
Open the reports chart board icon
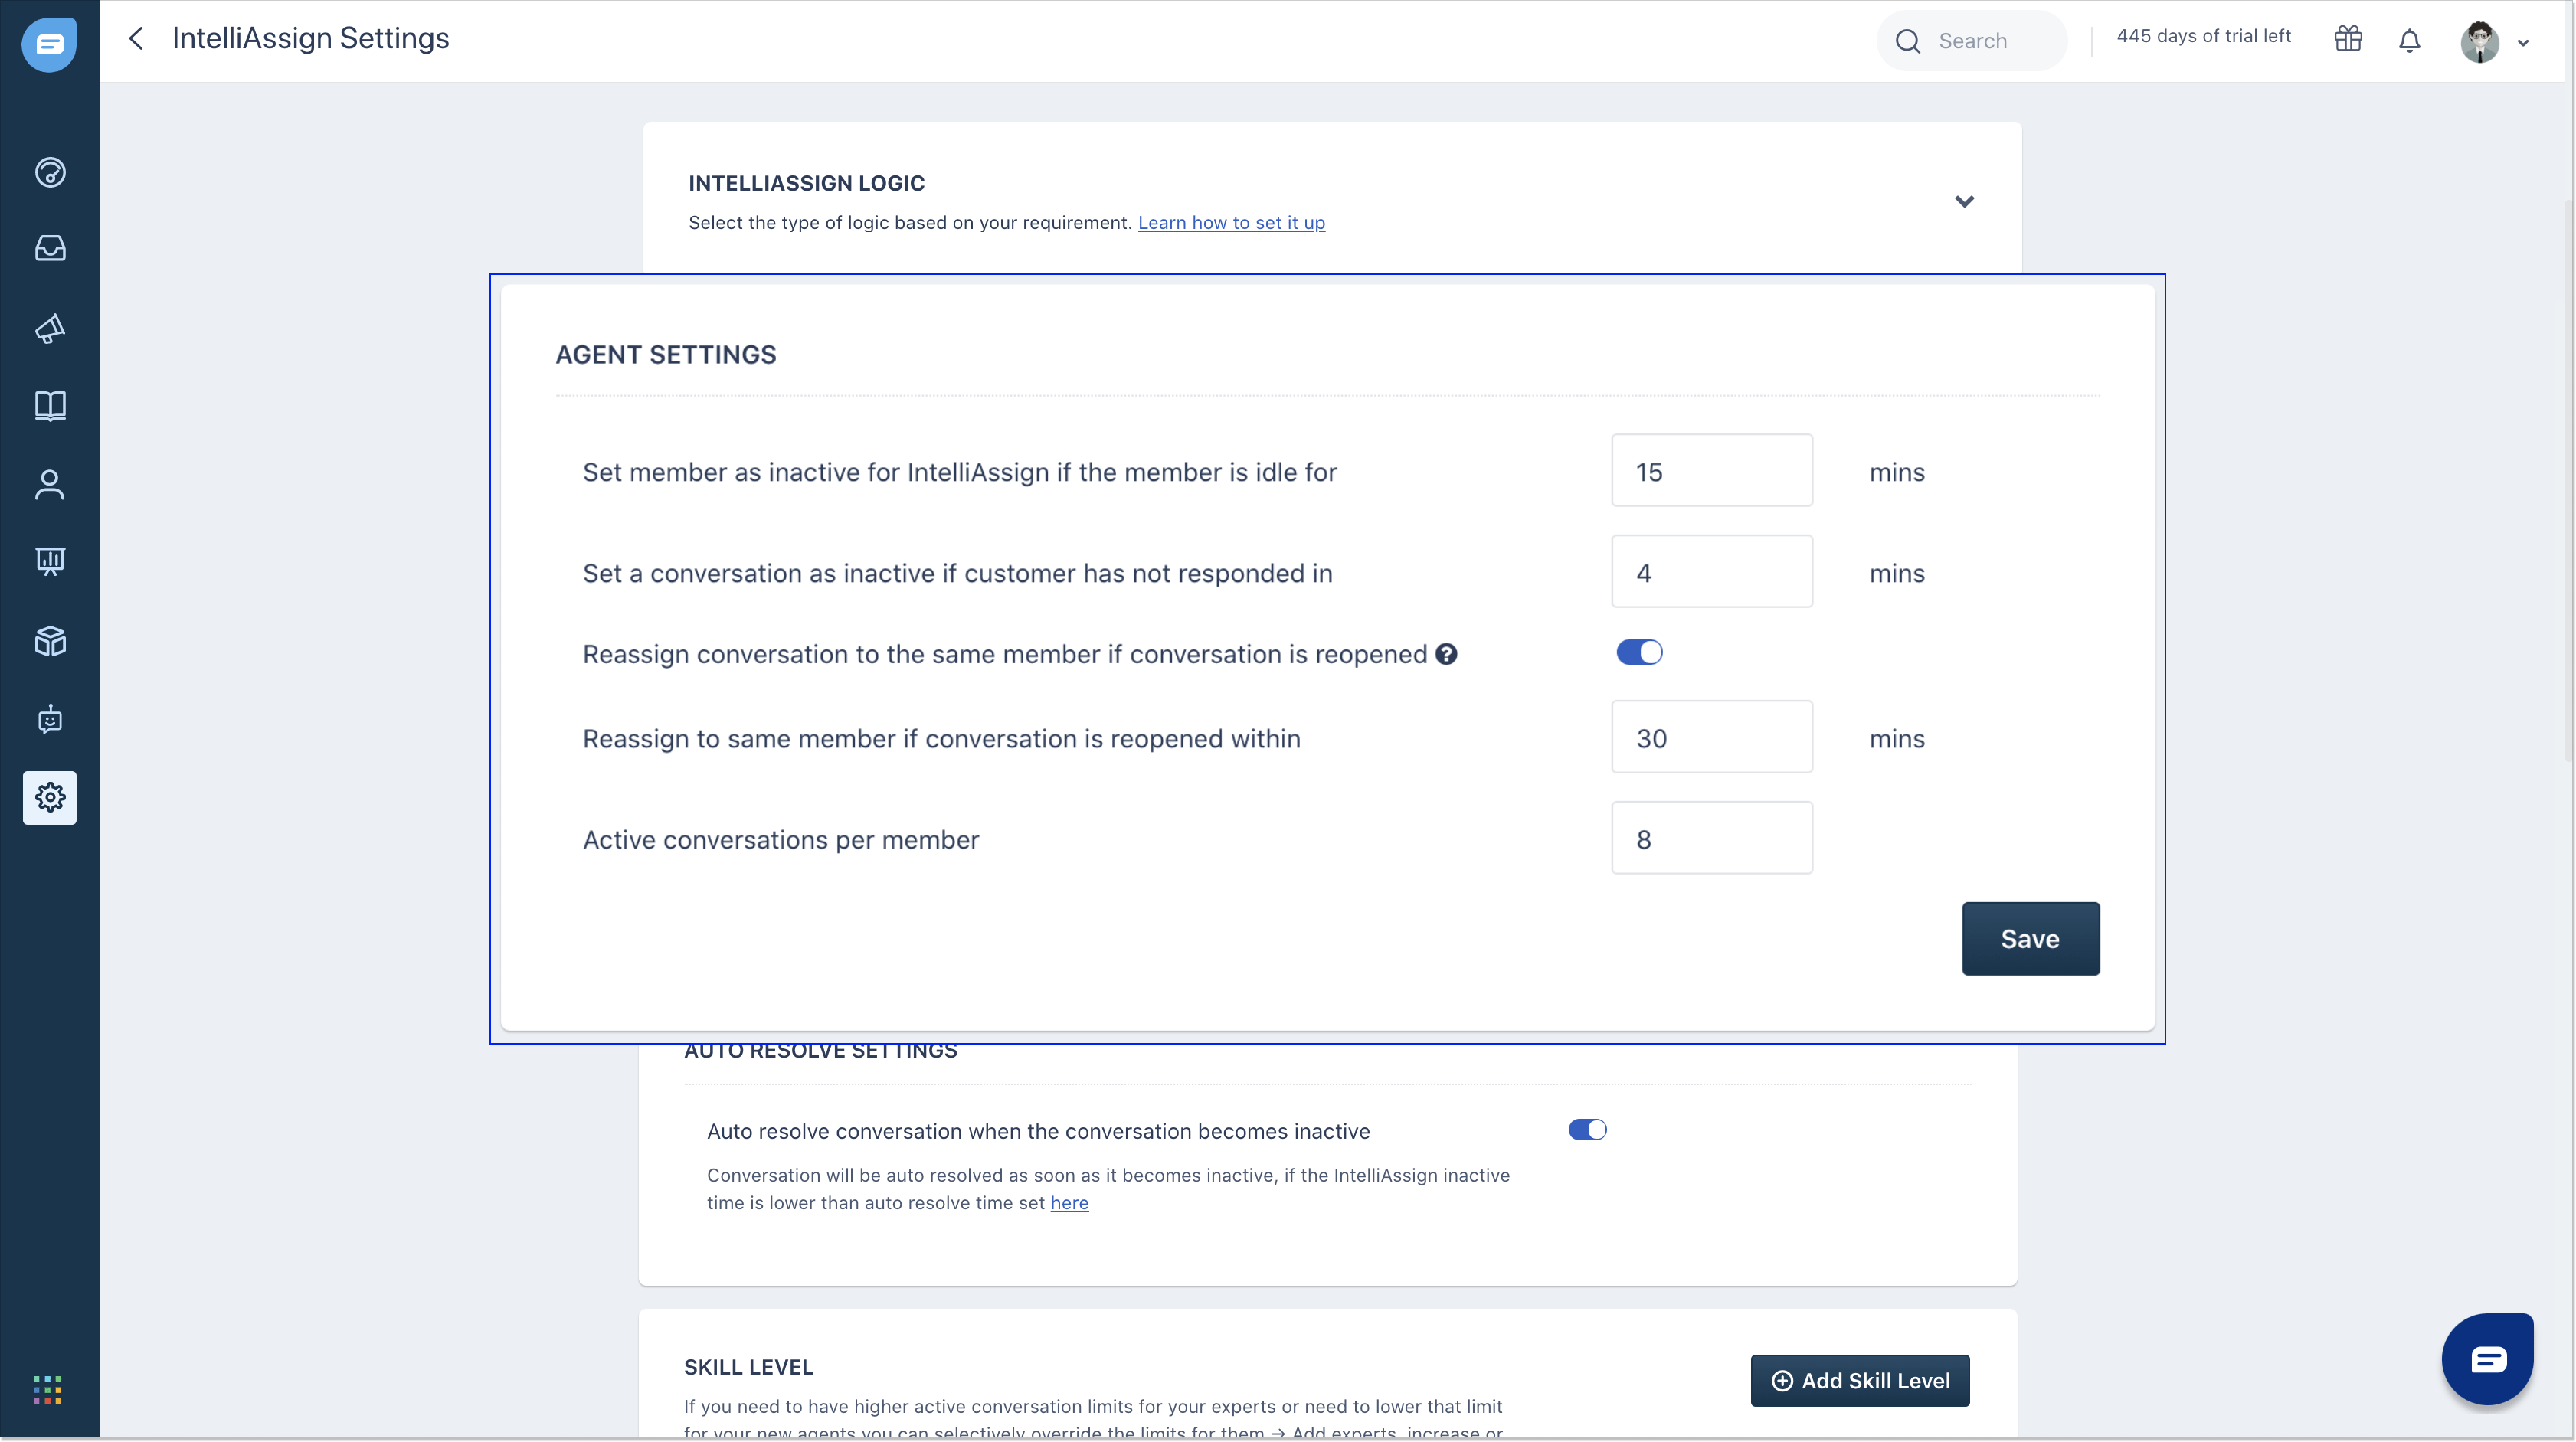click(50, 561)
